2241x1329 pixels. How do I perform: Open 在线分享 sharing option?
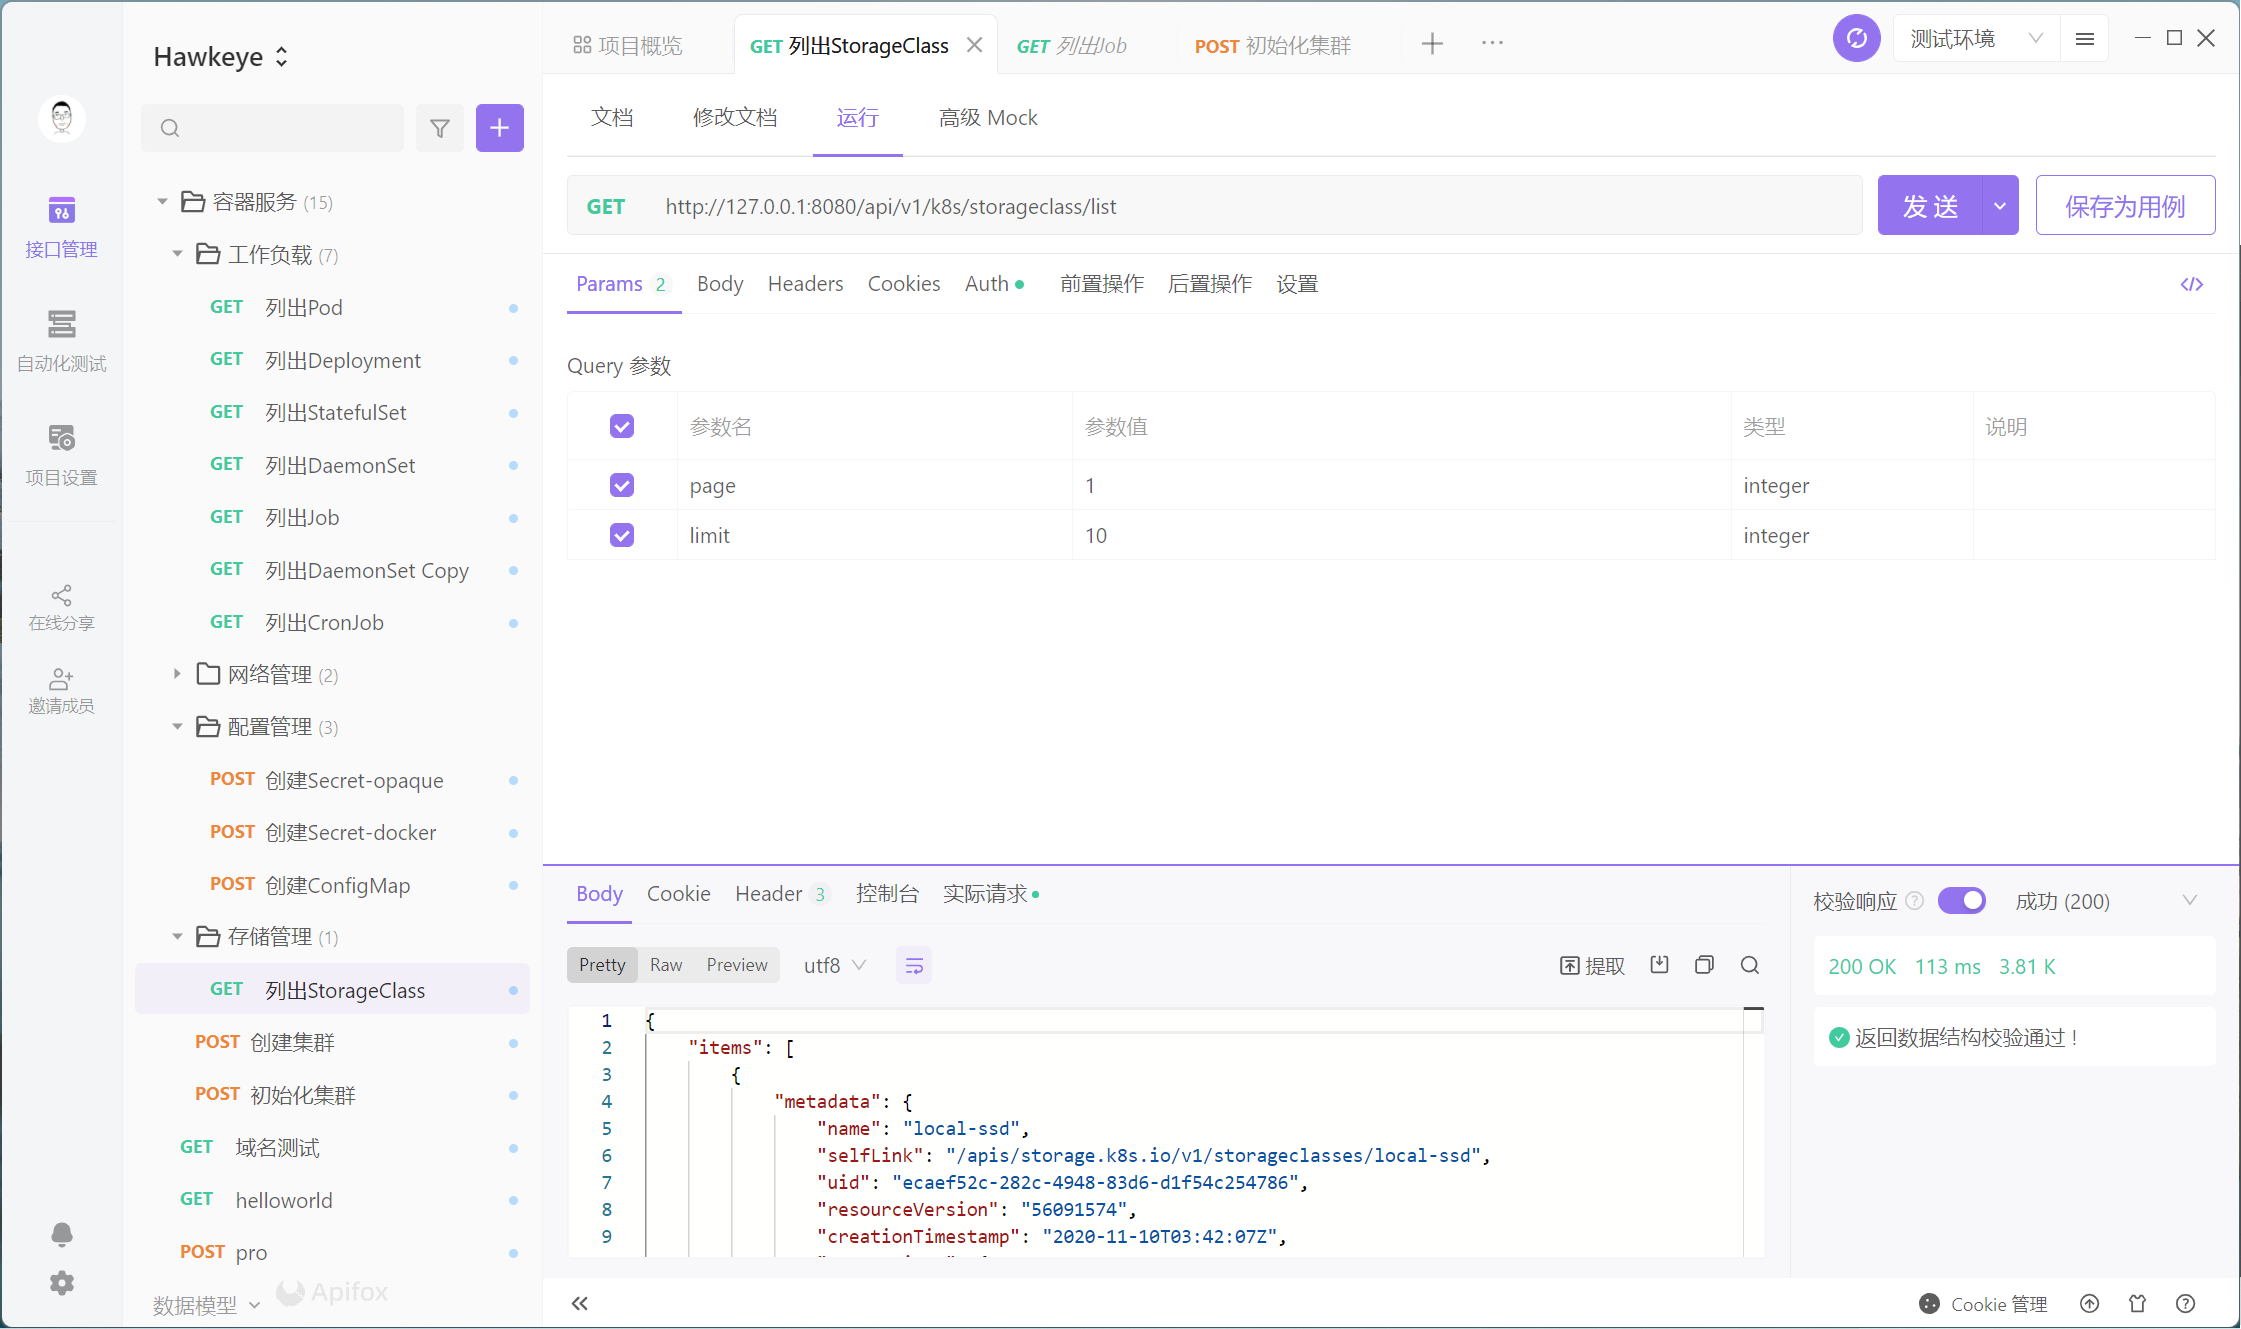click(61, 608)
